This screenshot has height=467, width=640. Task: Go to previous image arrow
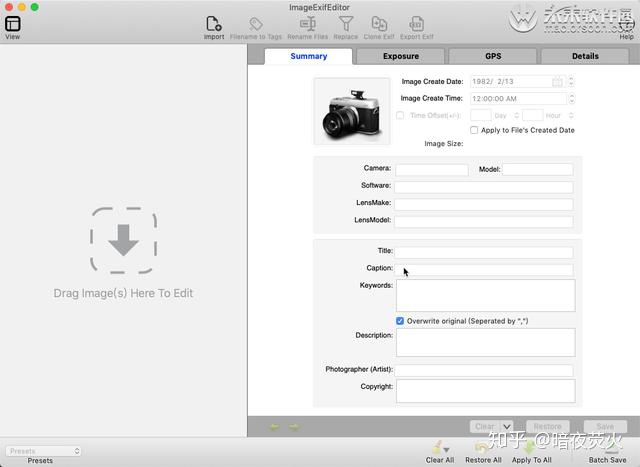click(274, 427)
